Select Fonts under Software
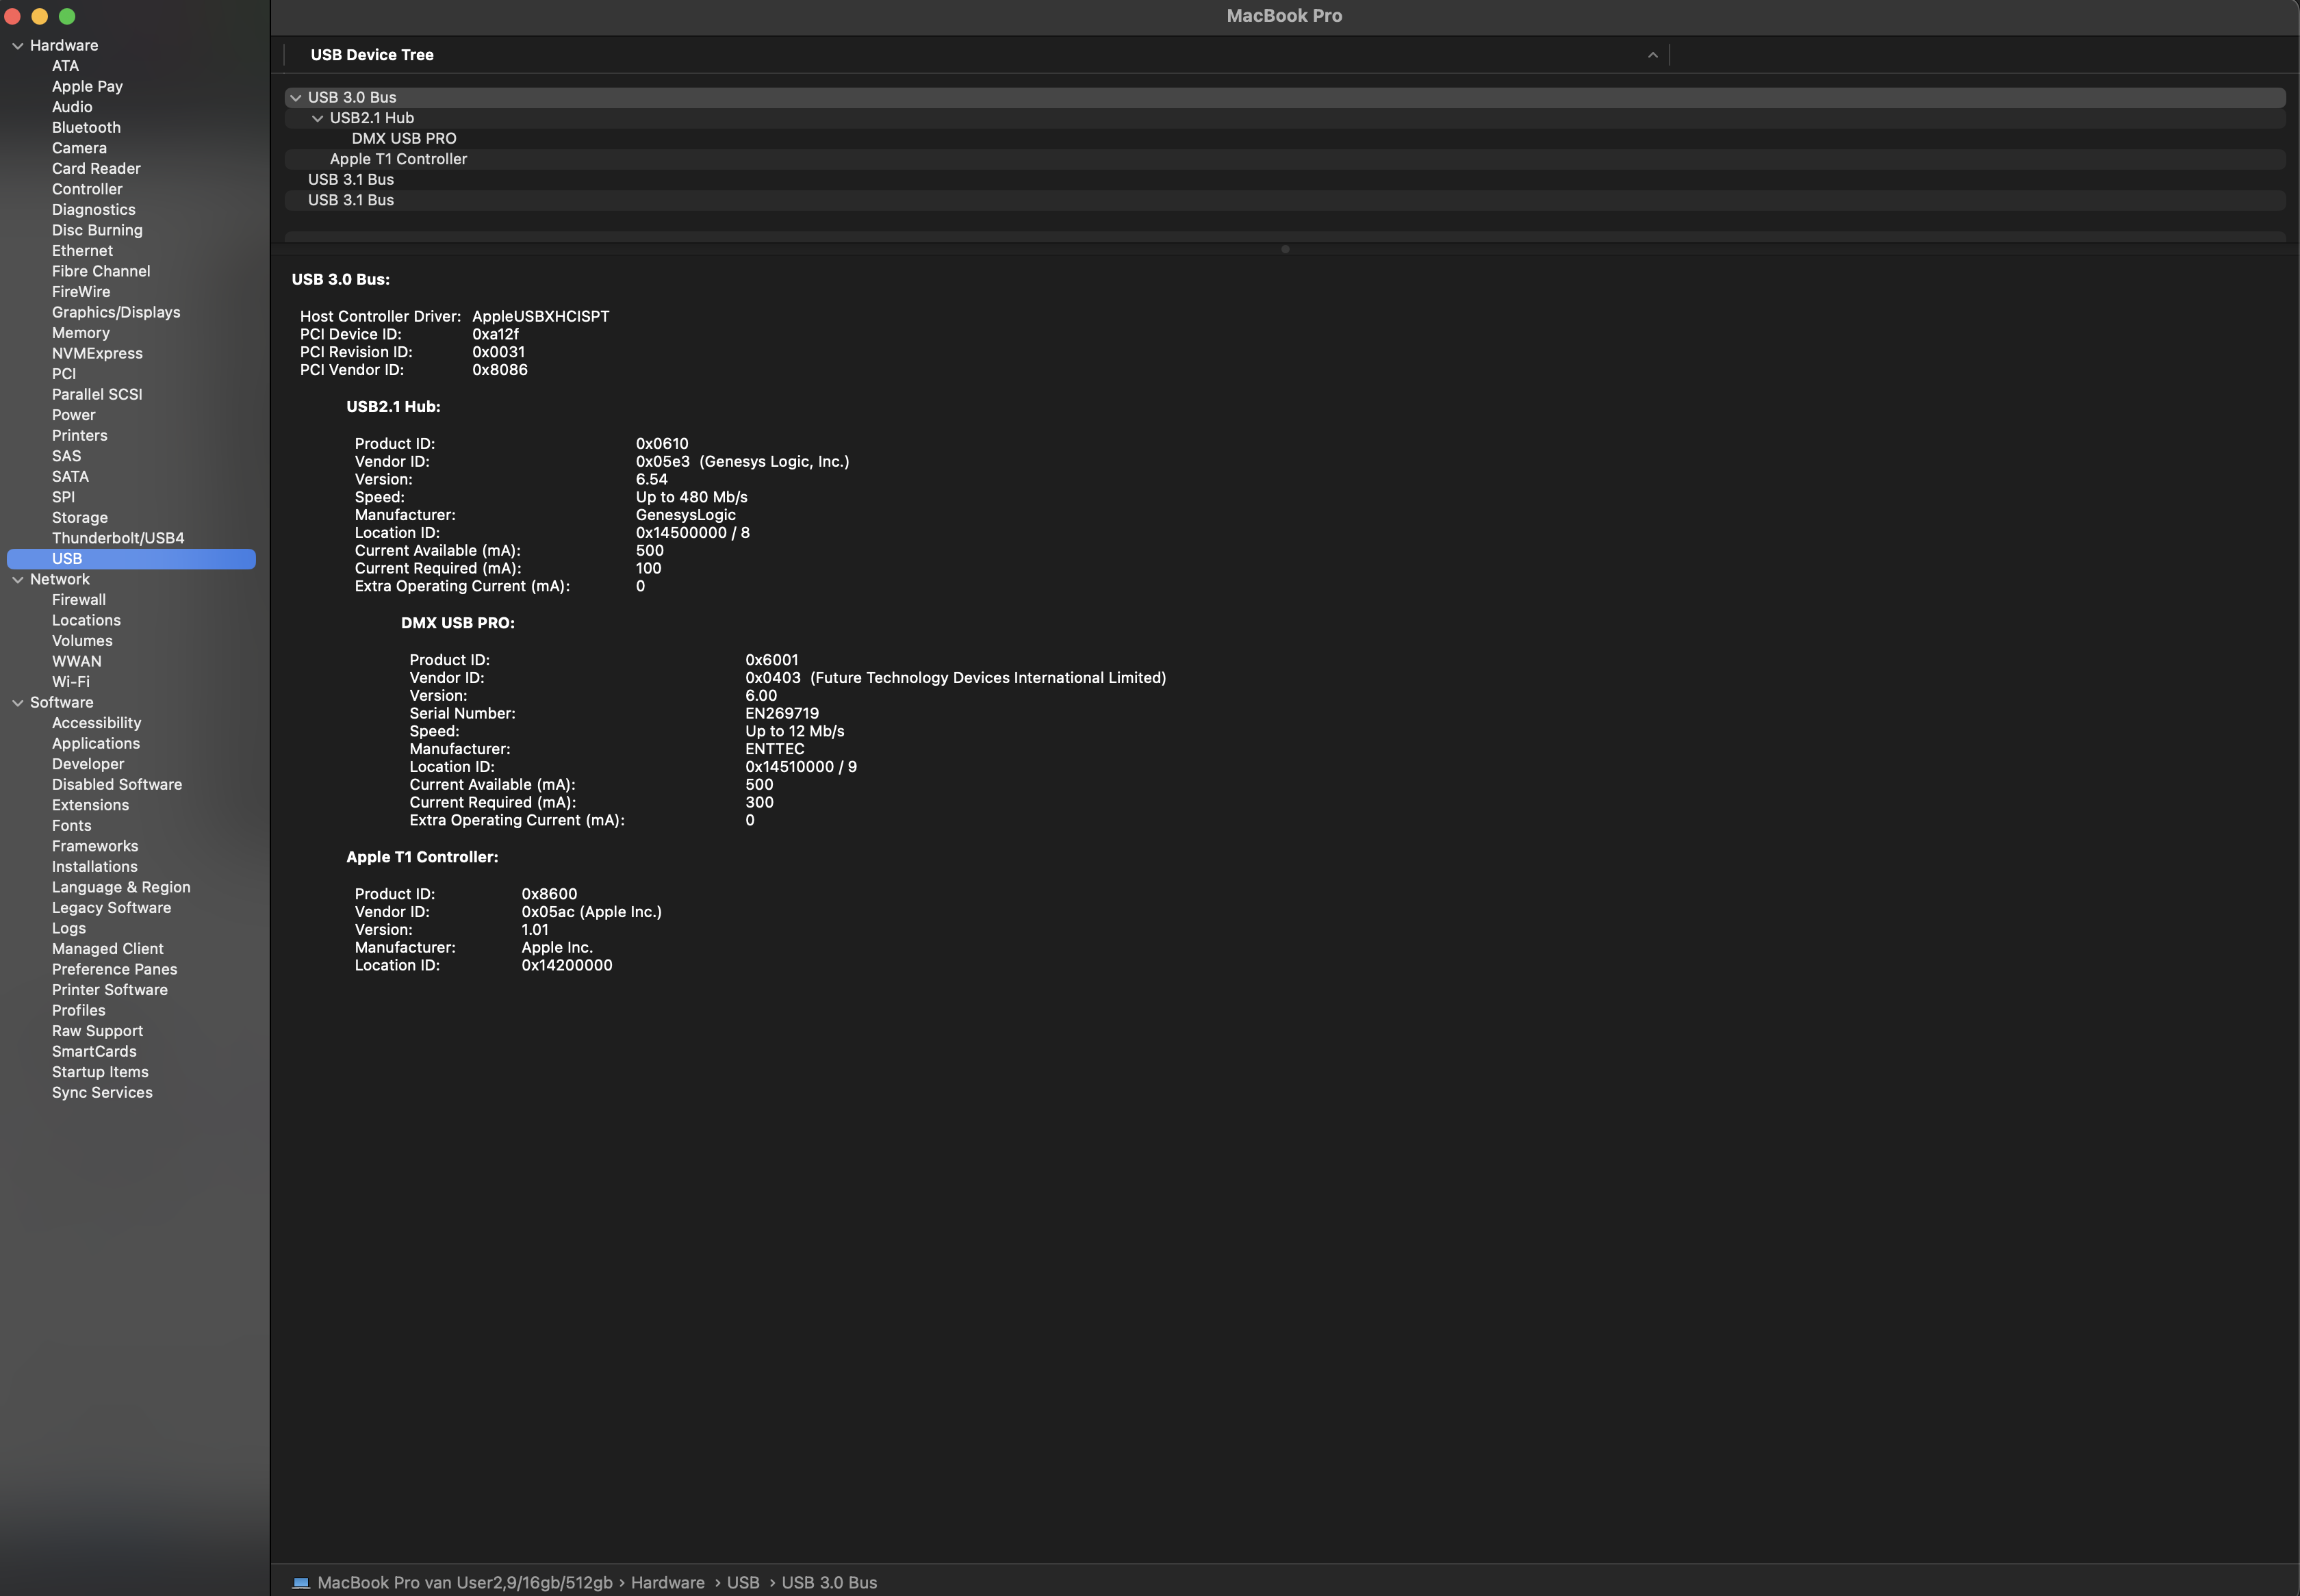The height and width of the screenshot is (1596, 2300). click(x=72, y=825)
